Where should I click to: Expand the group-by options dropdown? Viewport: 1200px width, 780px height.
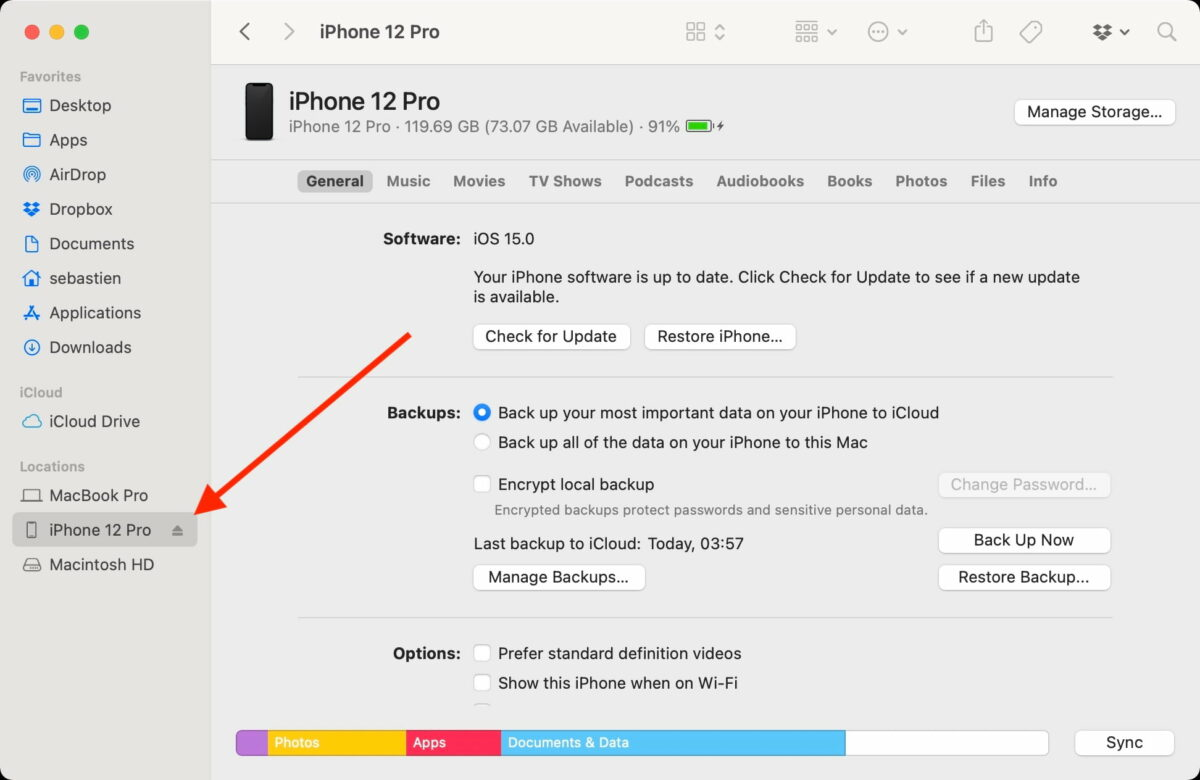pyautogui.click(x=816, y=32)
